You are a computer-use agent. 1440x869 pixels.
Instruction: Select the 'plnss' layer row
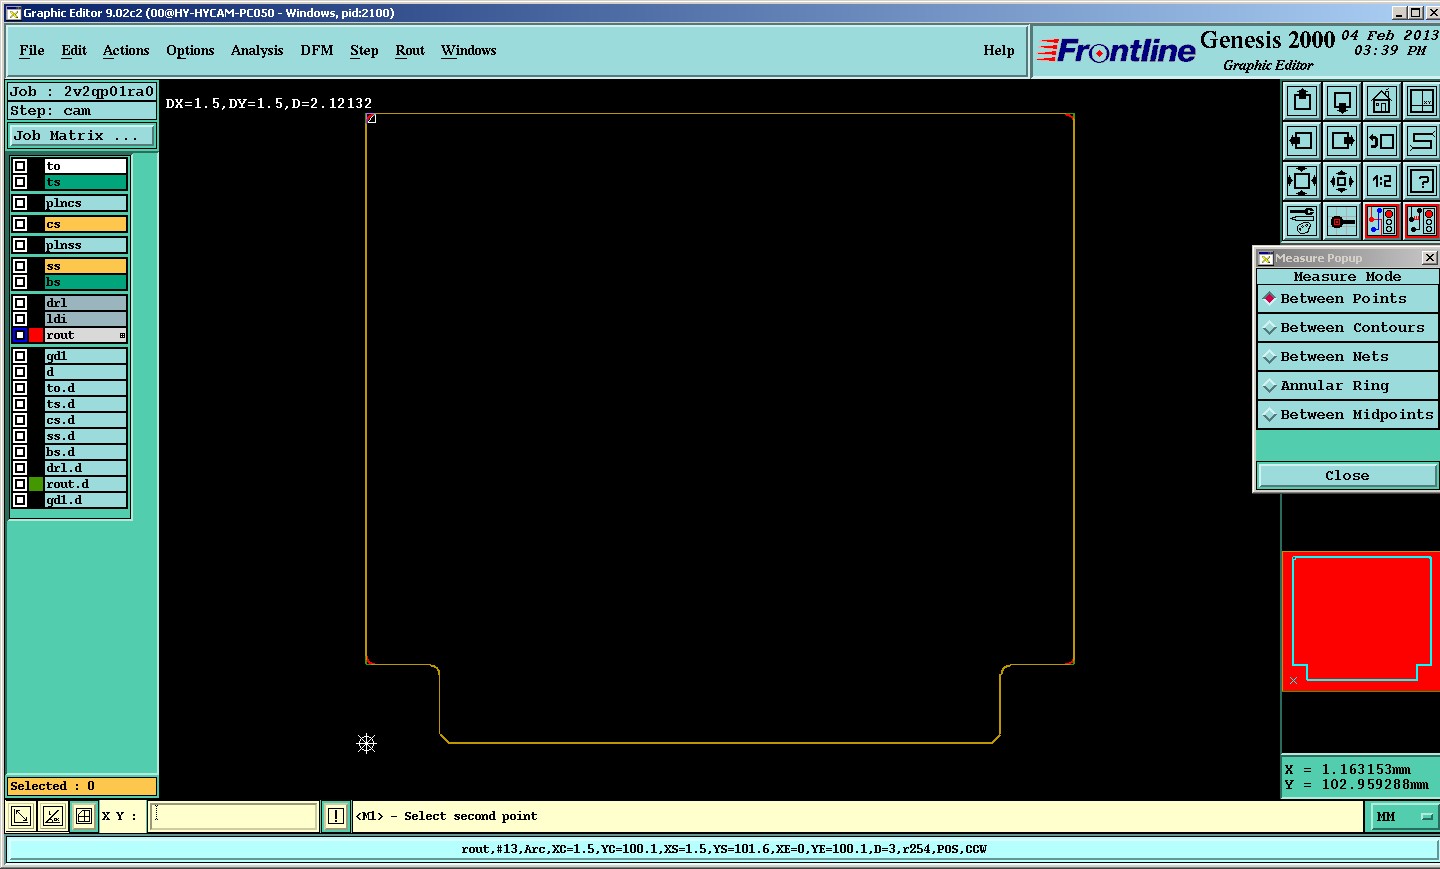tap(86, 245)
